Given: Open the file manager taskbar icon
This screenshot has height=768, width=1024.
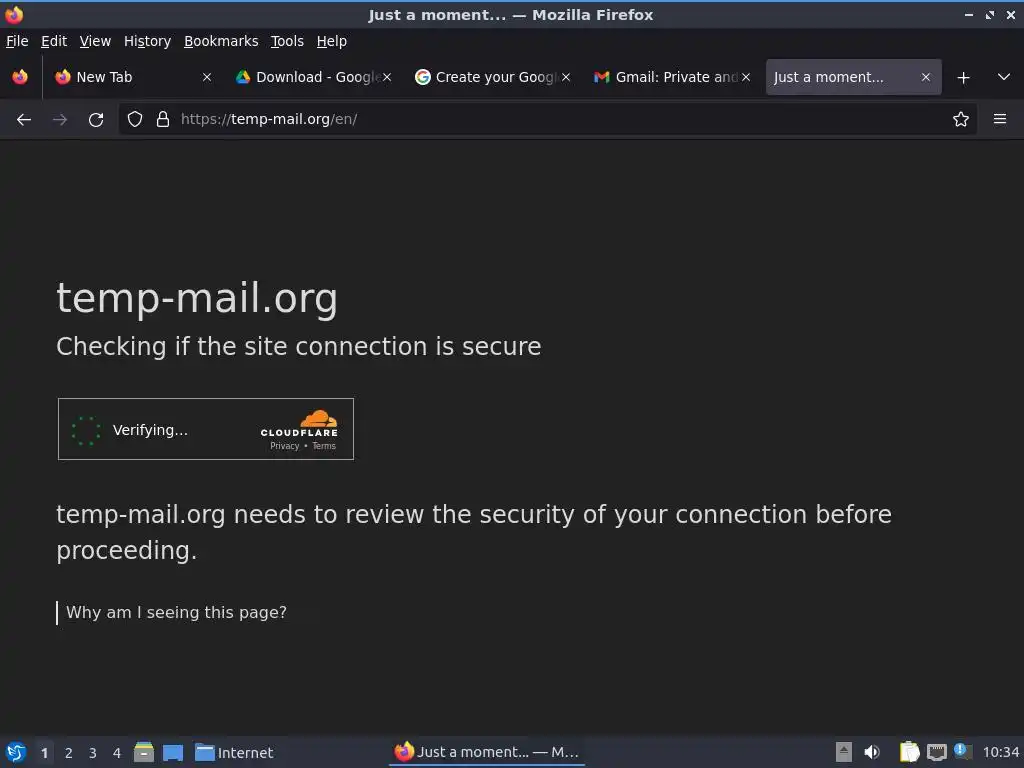Looking at the screenshot, I should (x=144, y=752).
